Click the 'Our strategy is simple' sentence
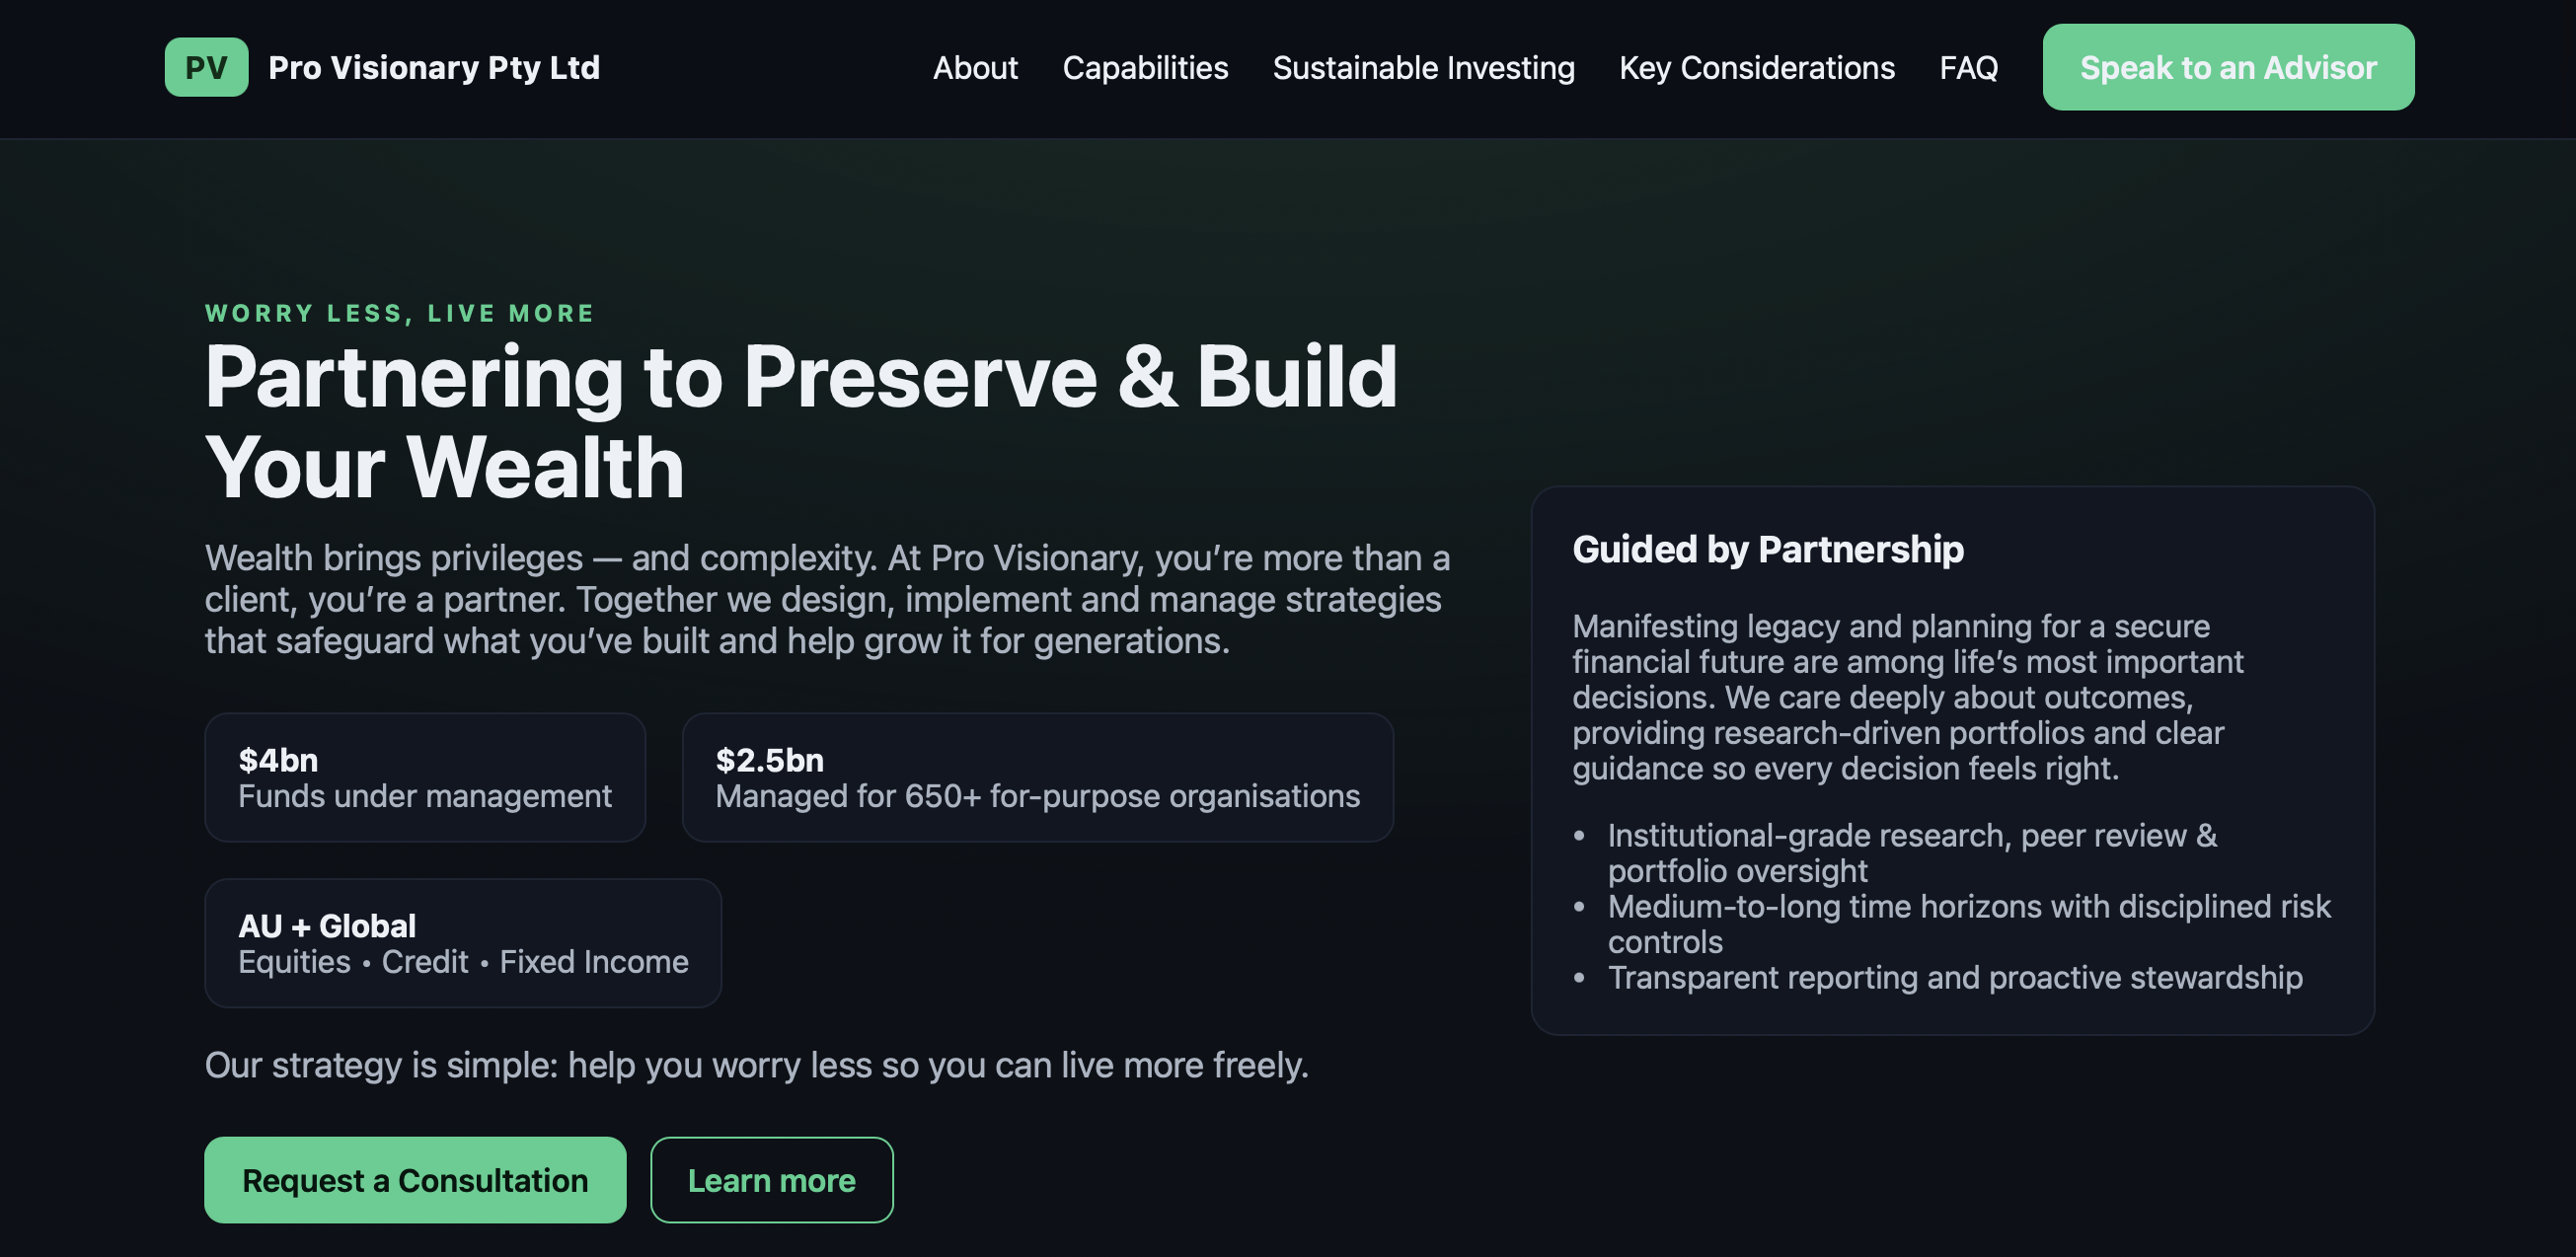 coord(756,1065)
